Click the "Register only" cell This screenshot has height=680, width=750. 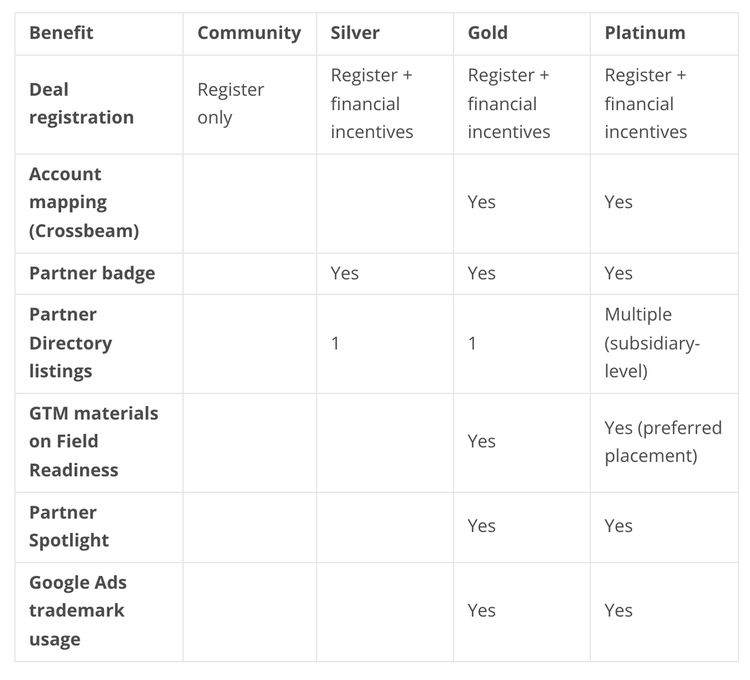(231, 104)
